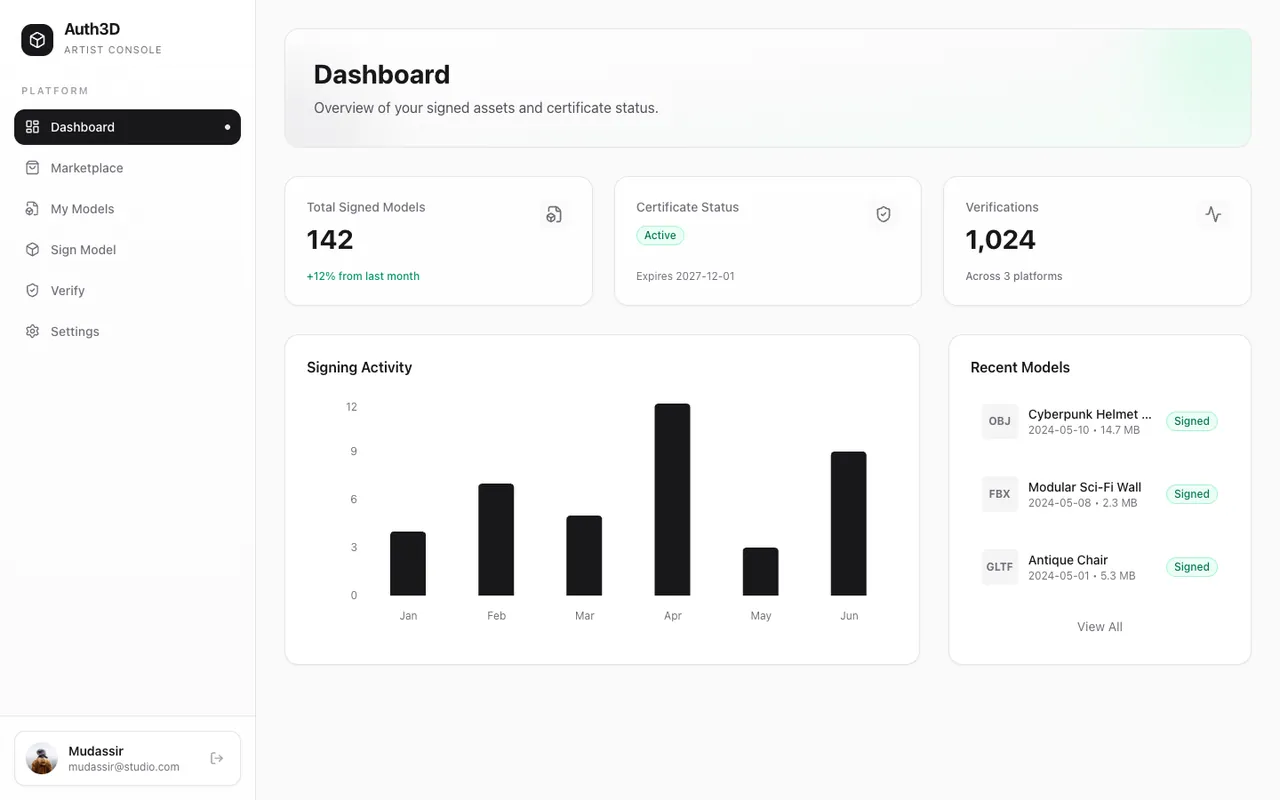Click the Marketplace shopping bag icon

[x=33, y=168]
